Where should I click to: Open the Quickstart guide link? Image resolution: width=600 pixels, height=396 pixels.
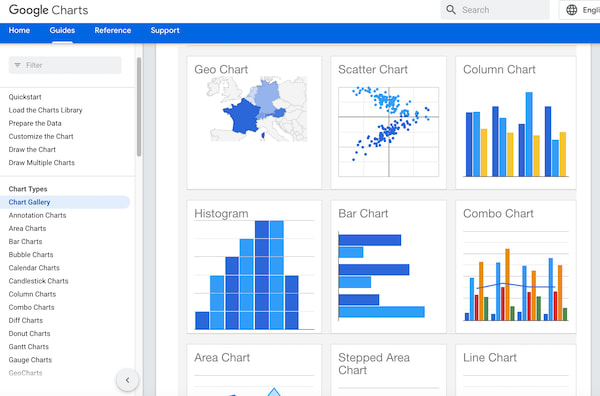(25, 97)
